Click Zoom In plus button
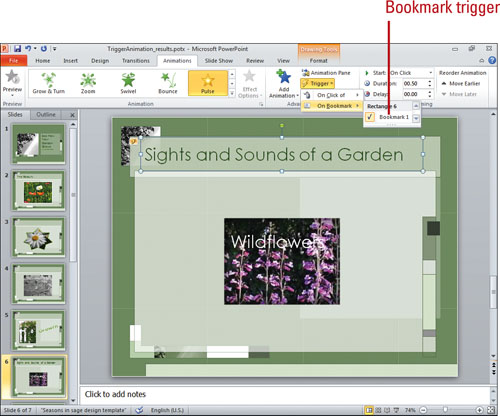The width and height of the screenshot is (500, 416). click(x=479, y=410)
